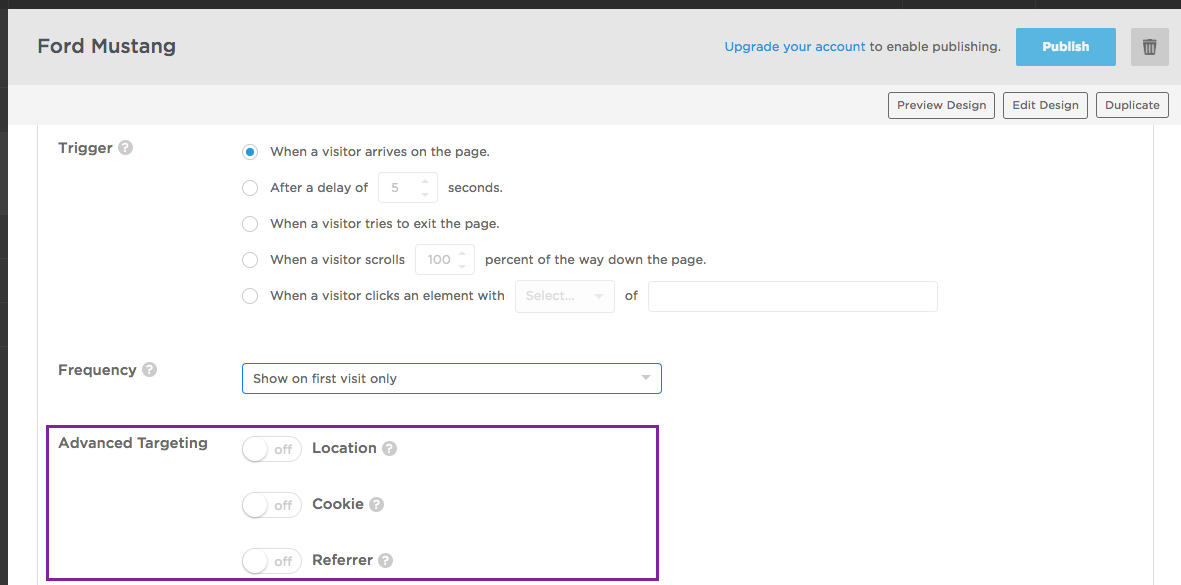Follow the 'Upgrade your account' link
The image size is (1181, 585).
pos(795,47)
